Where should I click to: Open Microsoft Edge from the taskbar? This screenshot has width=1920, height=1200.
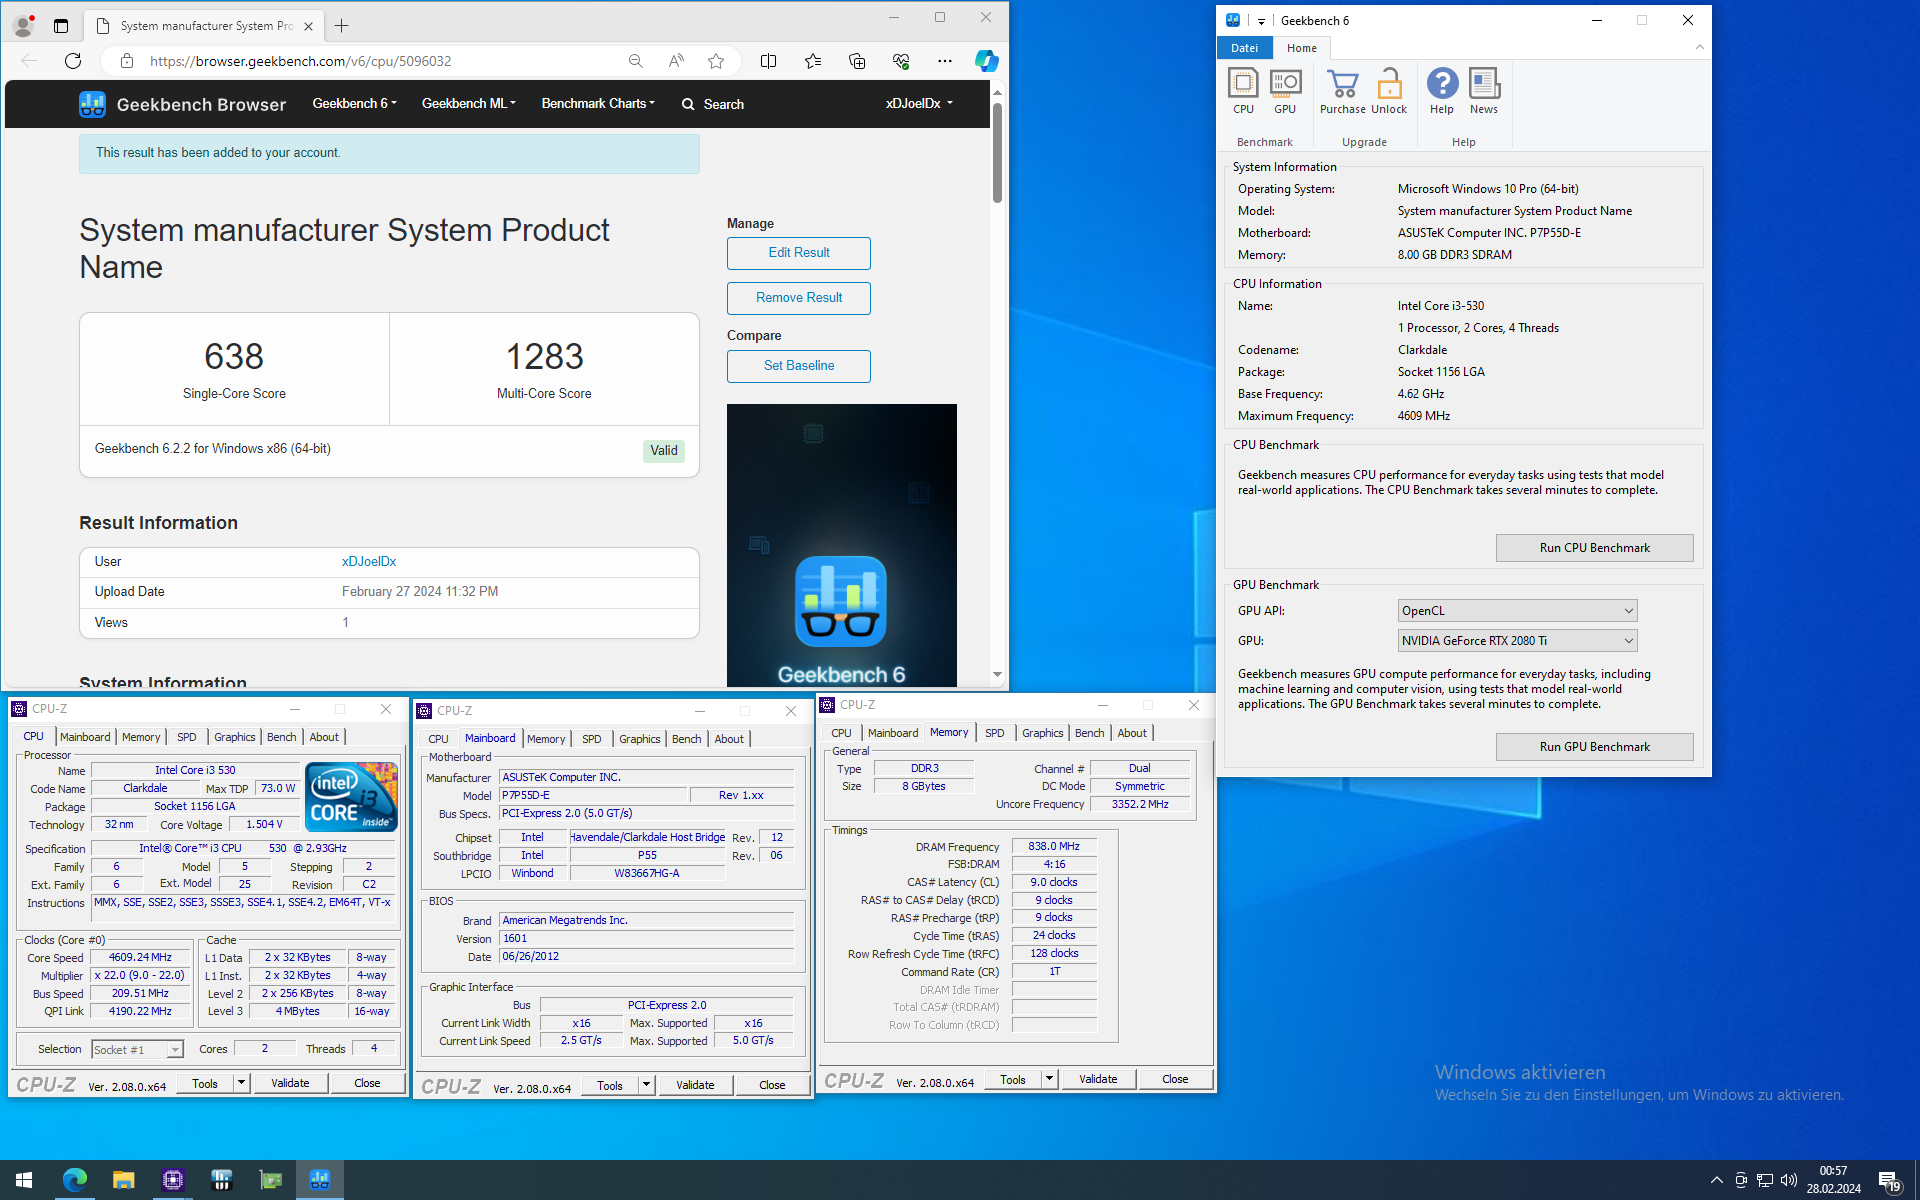pos(74,1180)
